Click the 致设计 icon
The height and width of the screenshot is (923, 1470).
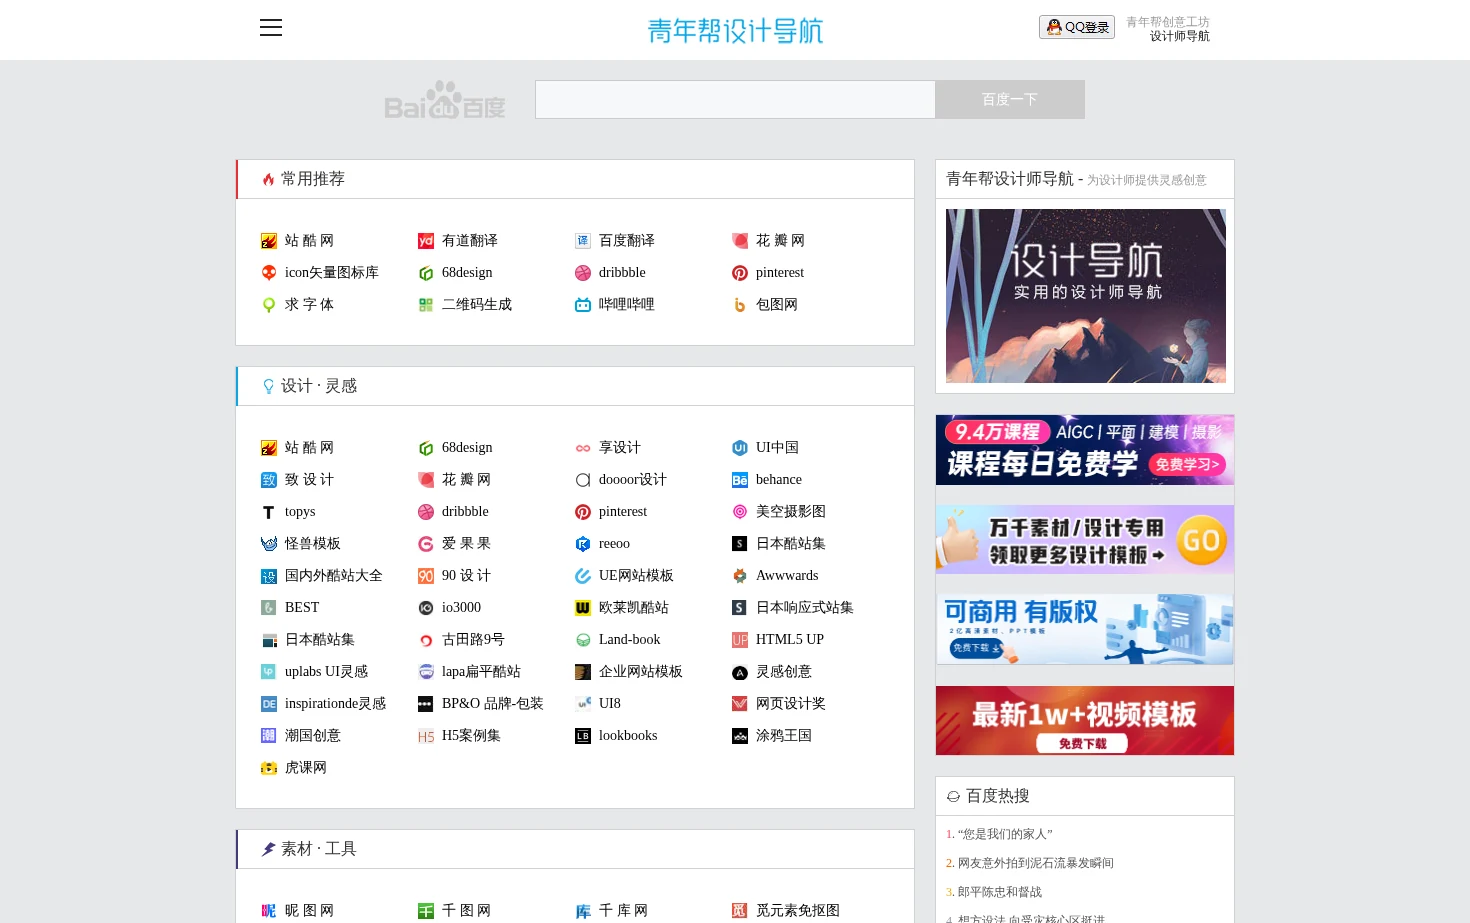tap(269, 480)
